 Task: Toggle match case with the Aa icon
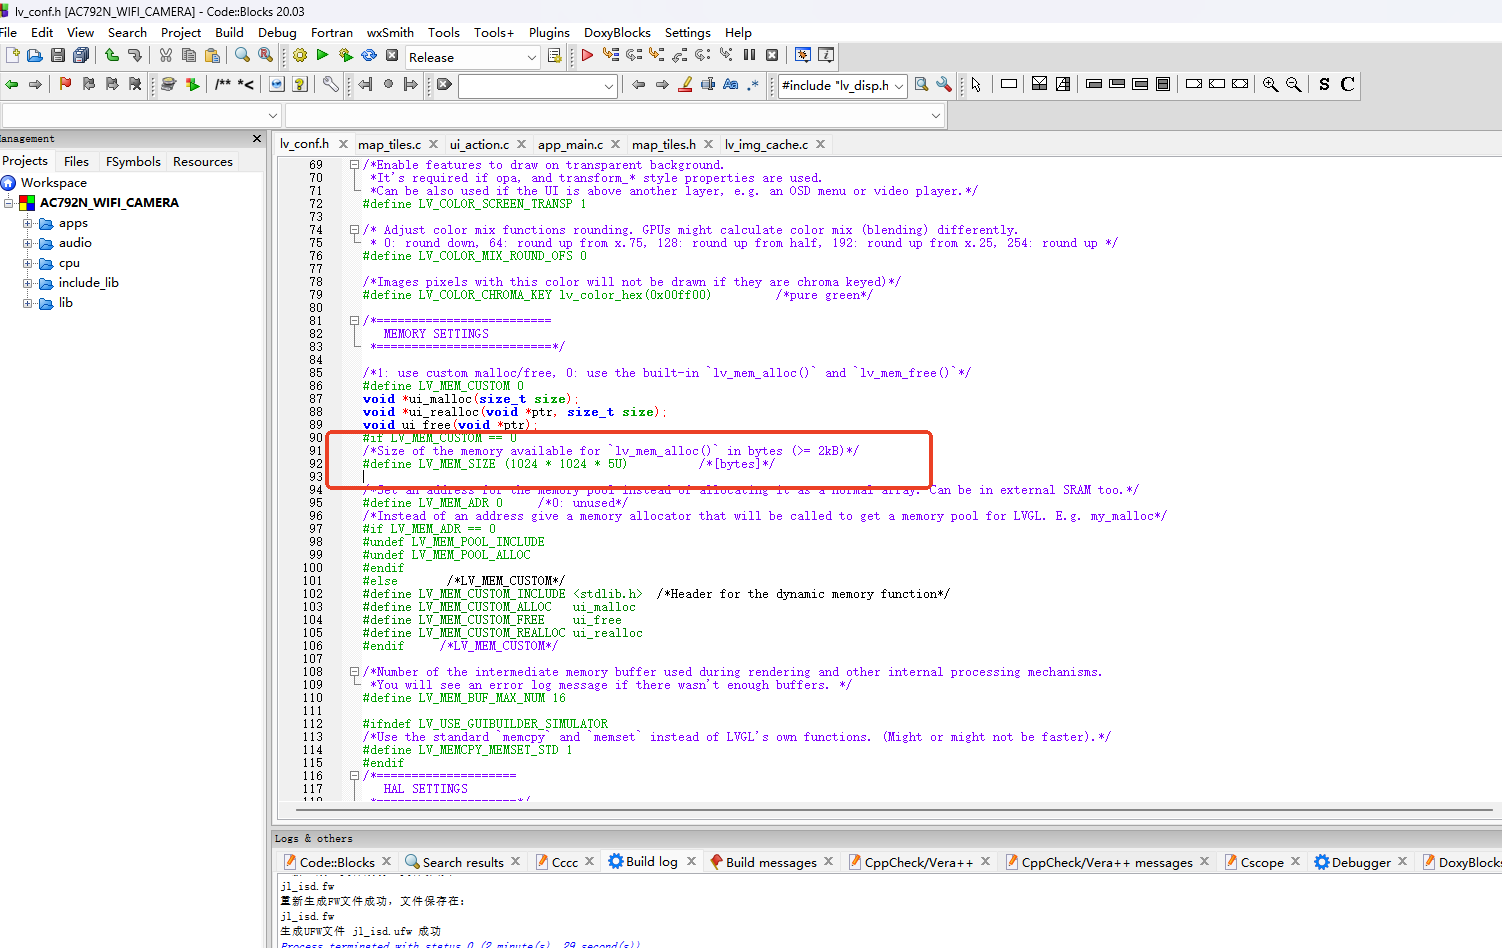pyautogui.click(x=731, y=85)
